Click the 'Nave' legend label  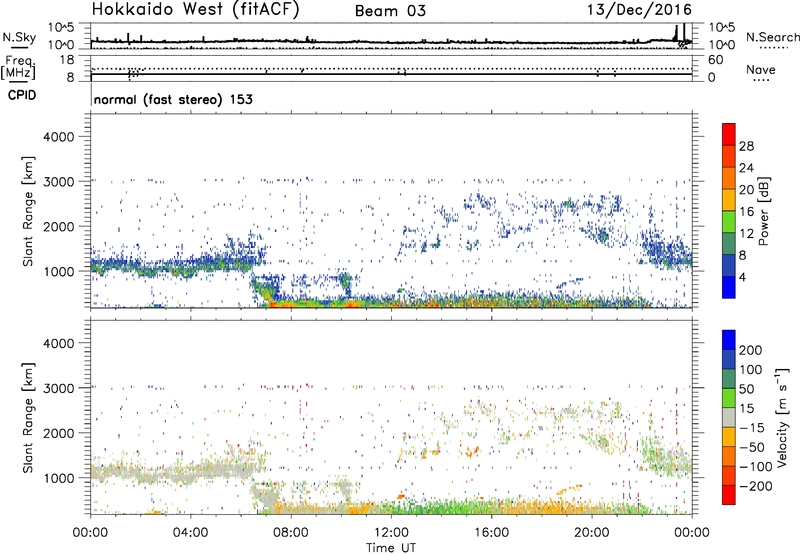coord(761,69)
